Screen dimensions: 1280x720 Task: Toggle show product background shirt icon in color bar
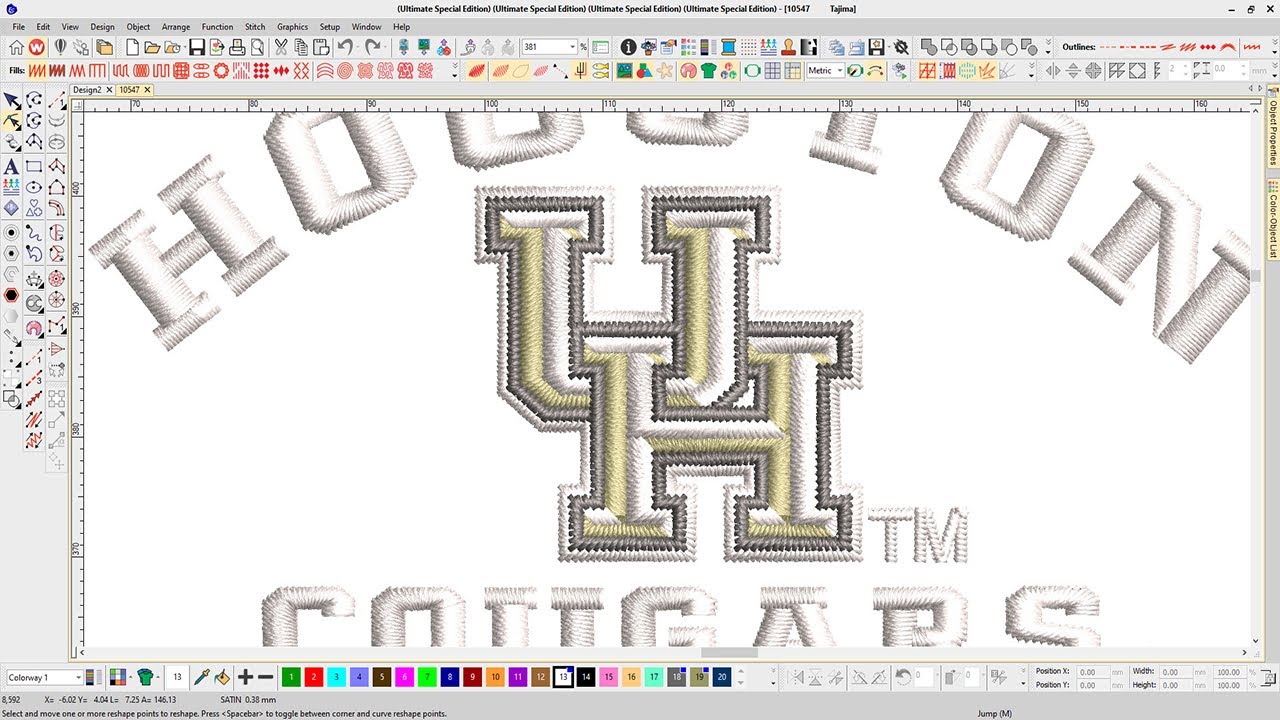pyautogui.click(x=145, y=677)
